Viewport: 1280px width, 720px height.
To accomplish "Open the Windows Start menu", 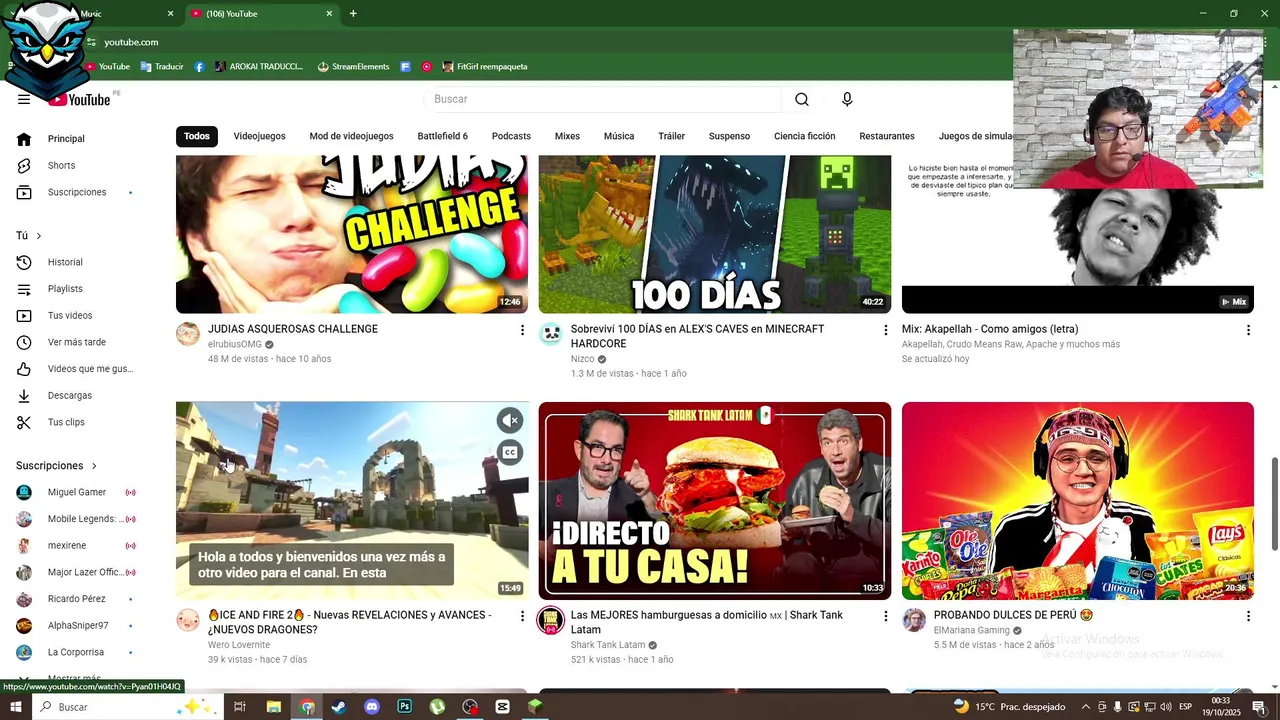I will [x=16, y=707].
